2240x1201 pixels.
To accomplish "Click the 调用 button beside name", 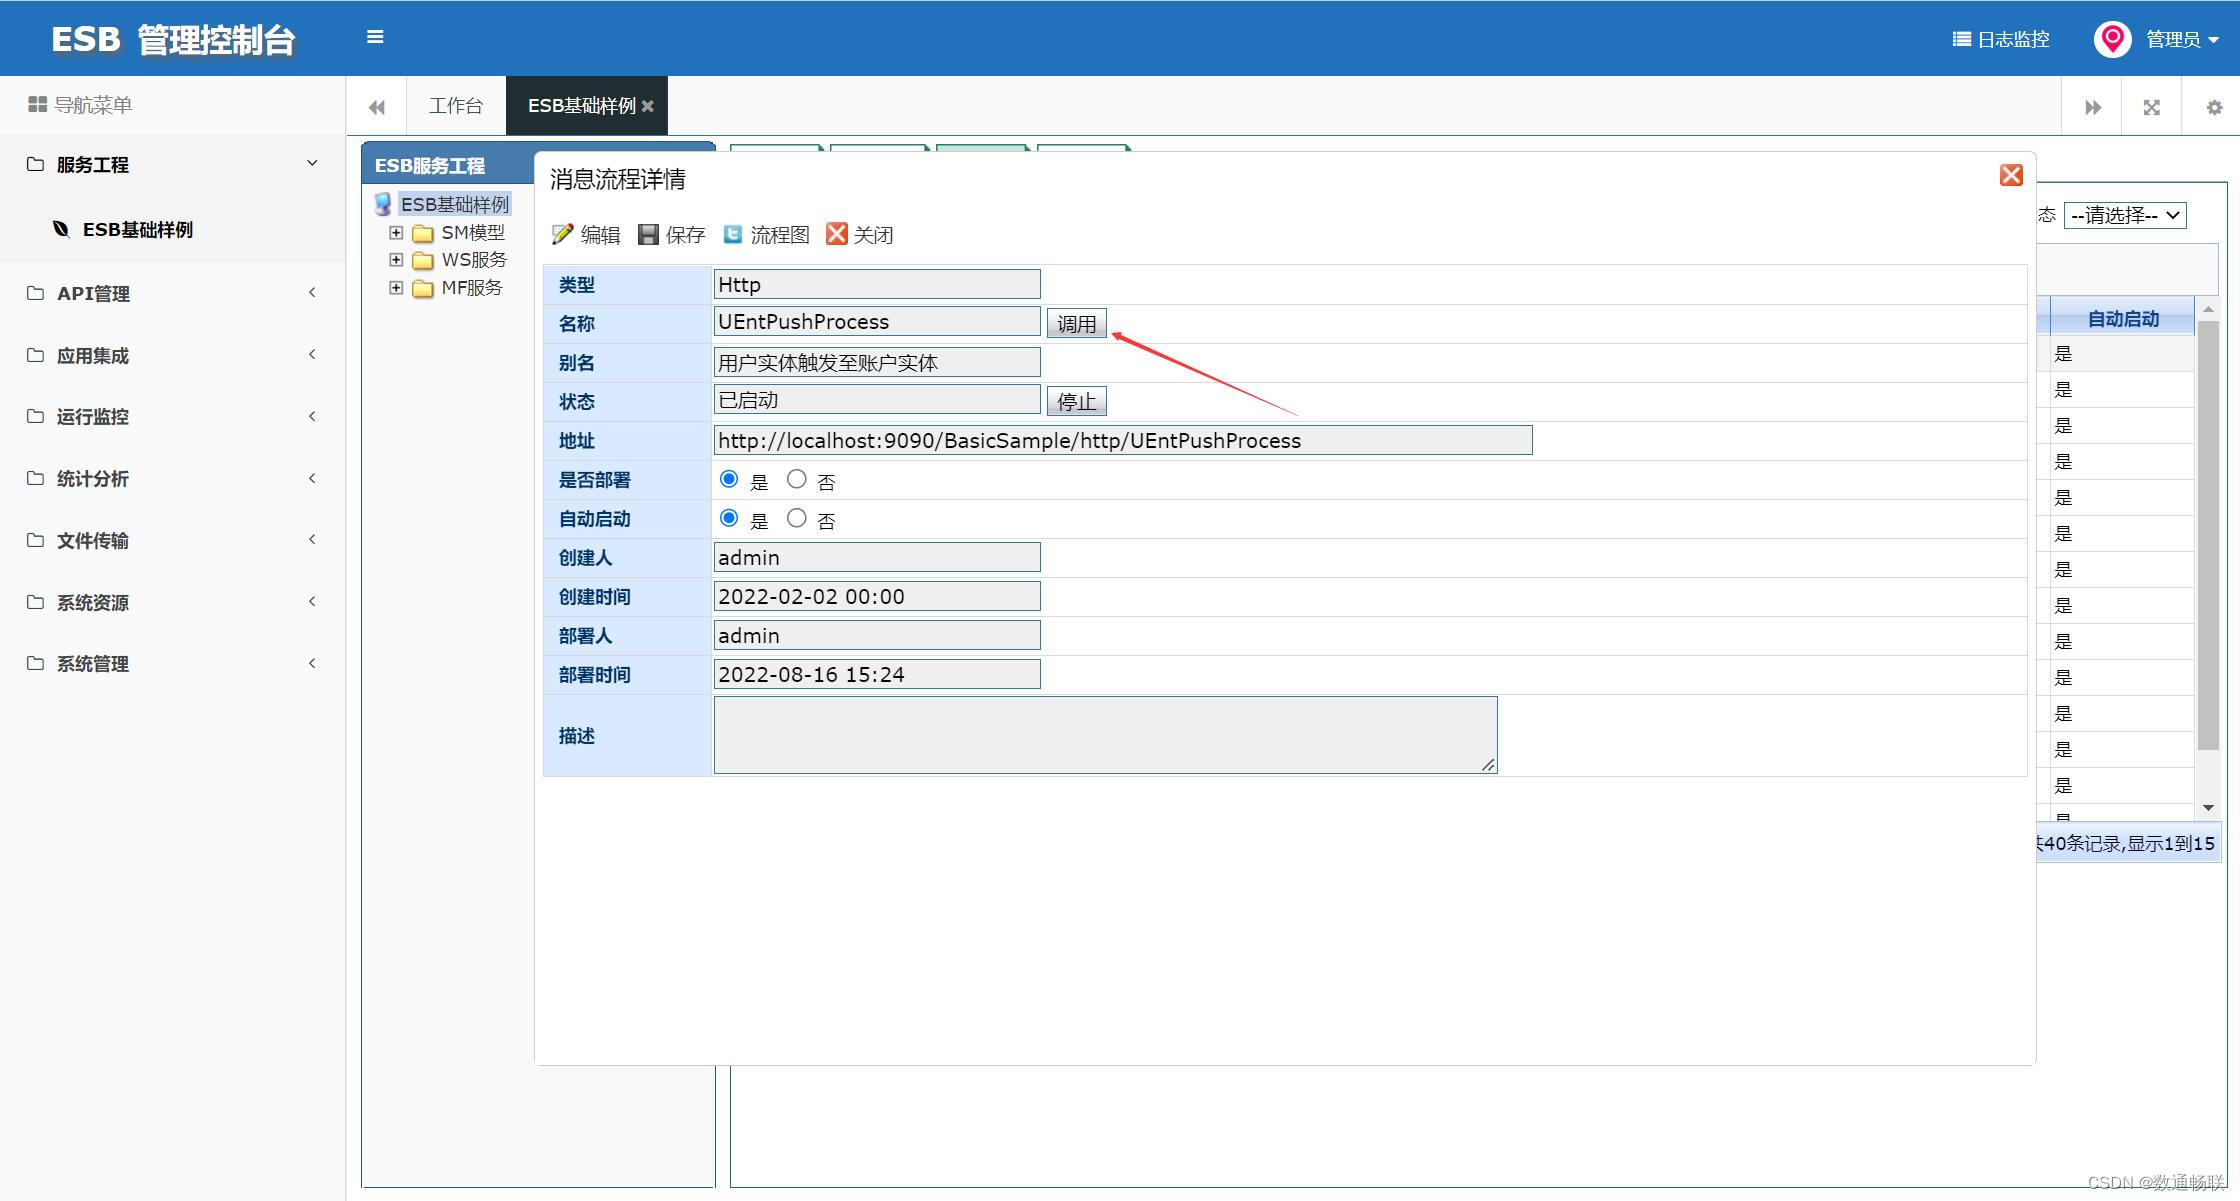I will coord(1076,323).
